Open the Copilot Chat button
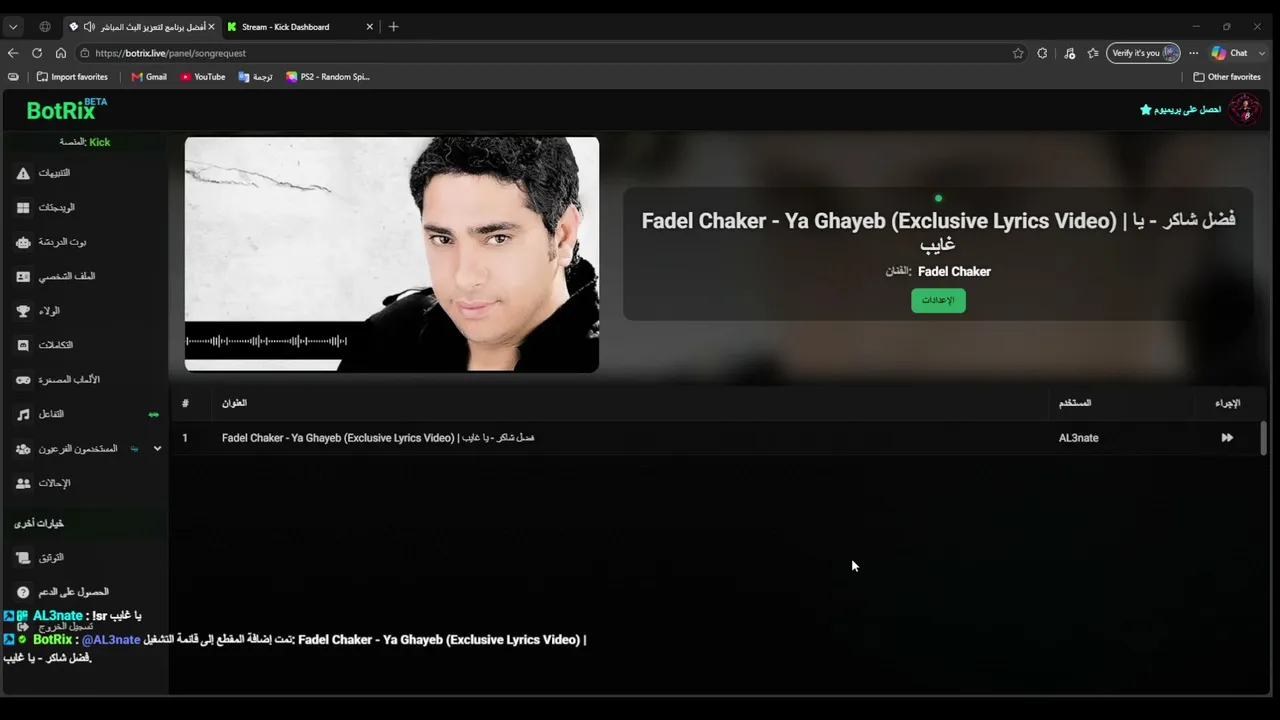Viewport: 1280px width, 720px height. pos(1229,53)
